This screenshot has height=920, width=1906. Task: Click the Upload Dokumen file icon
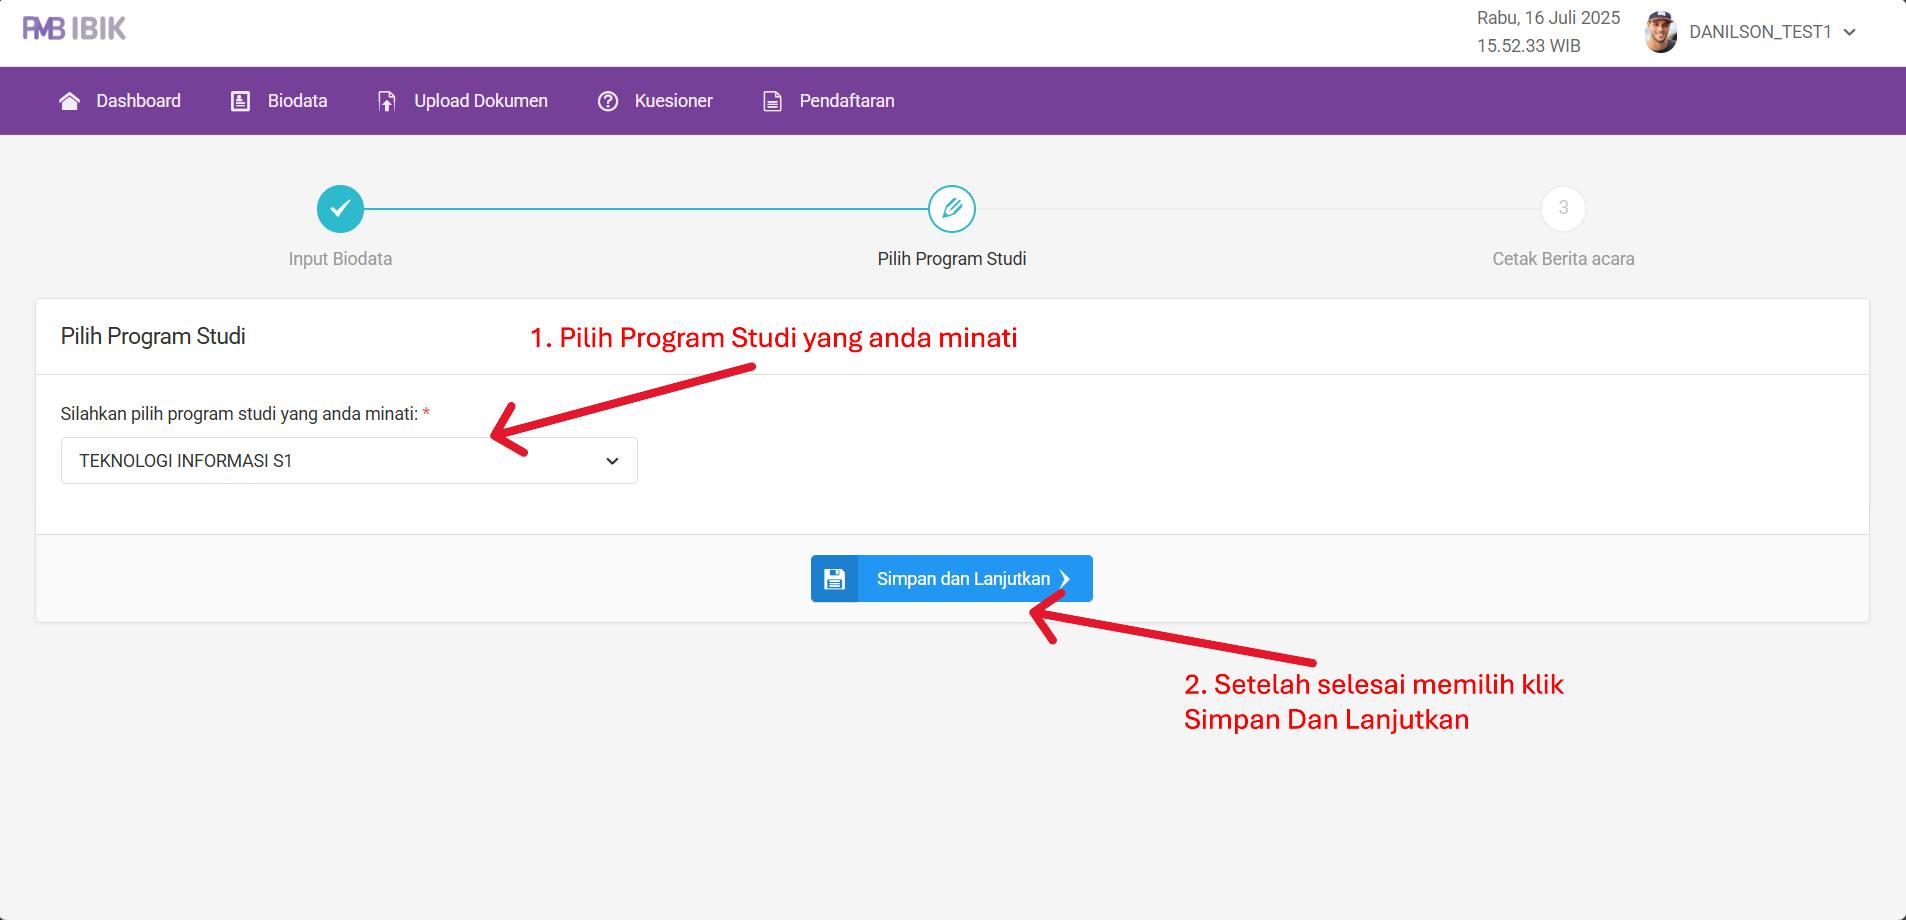[x=386, y=101]
